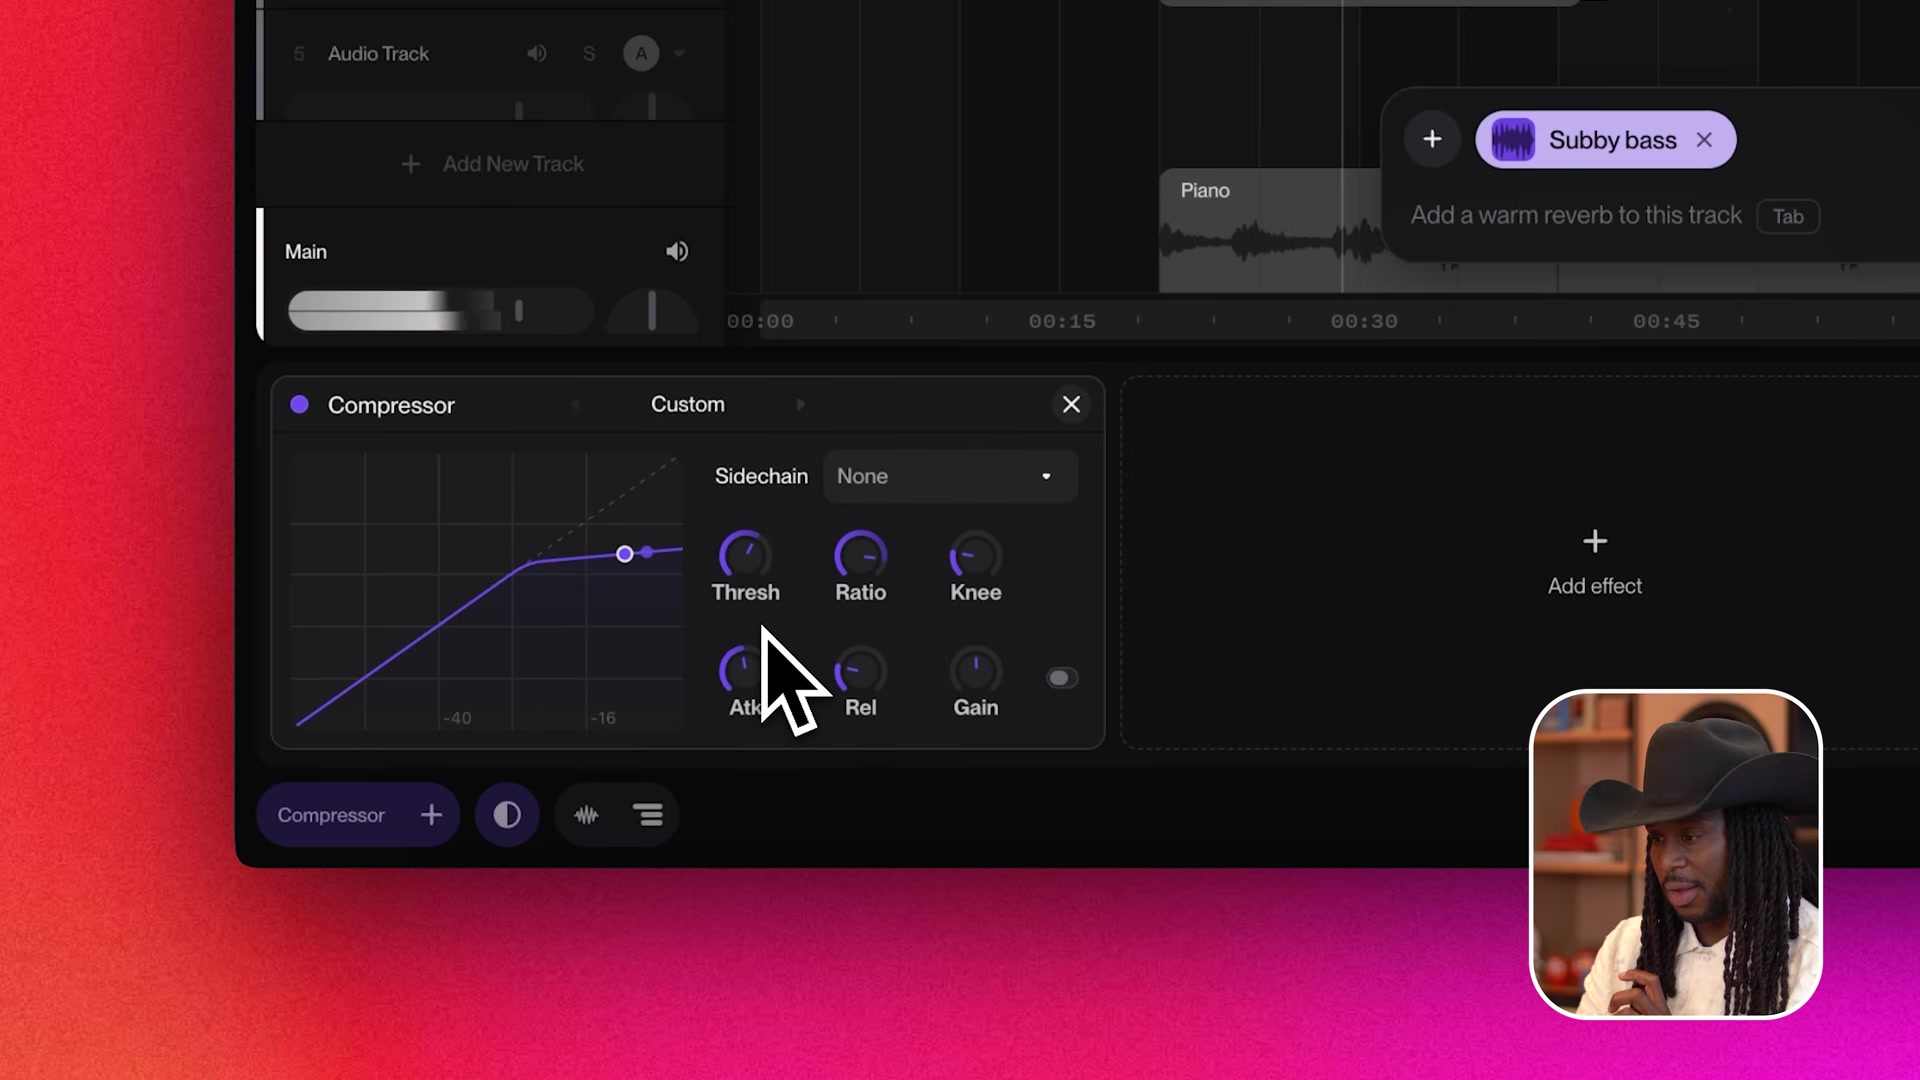Click the Atk knob

[x=743, y=670]
